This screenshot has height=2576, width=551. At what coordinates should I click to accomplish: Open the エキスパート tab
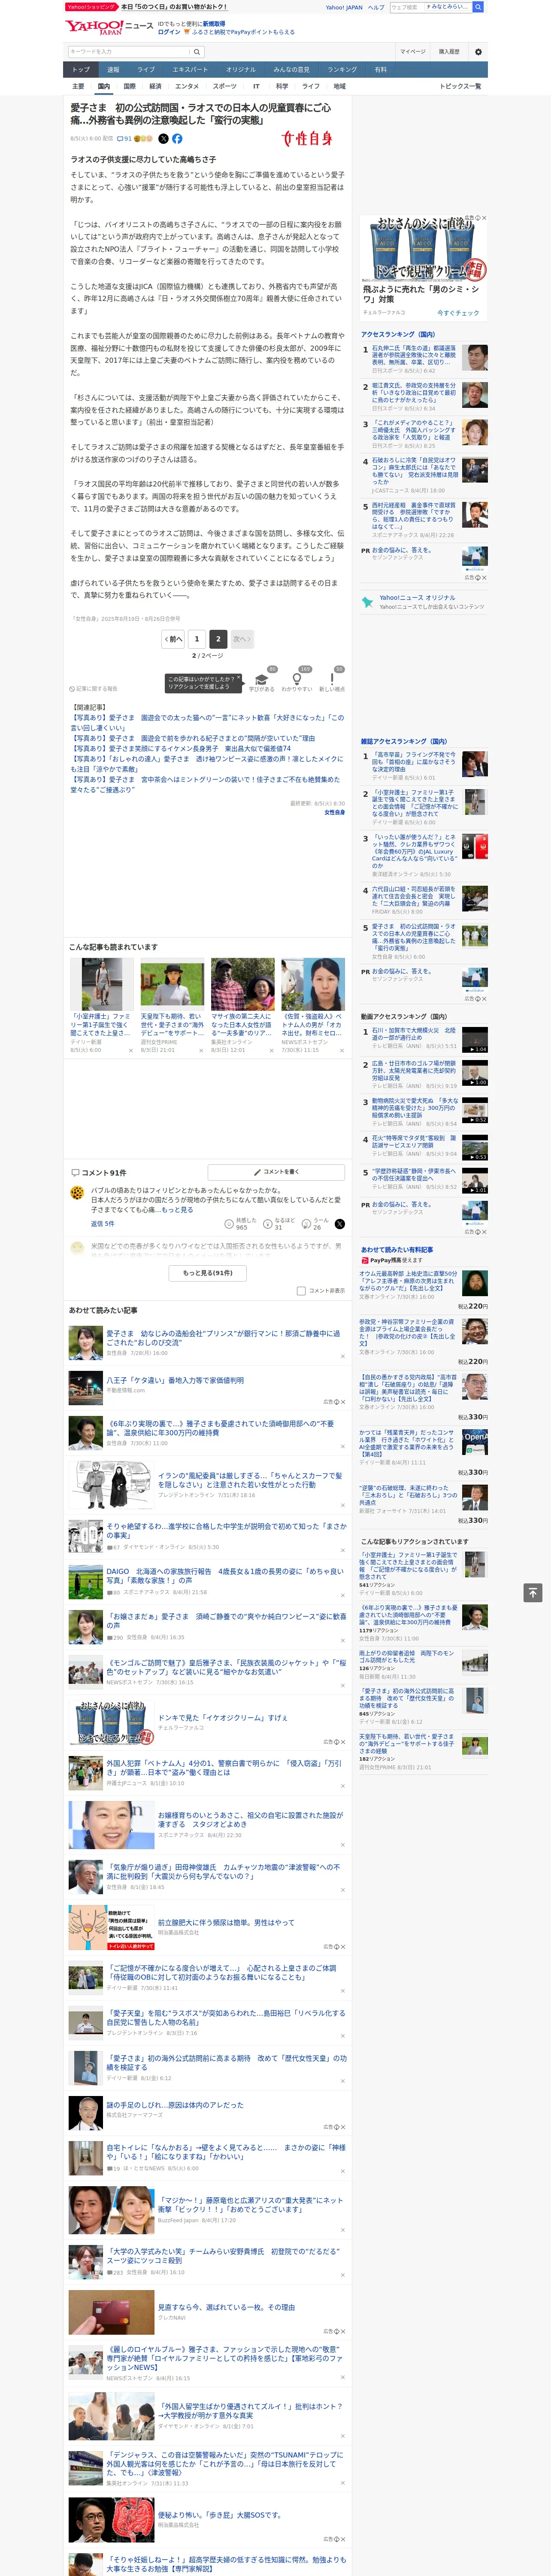190,70
